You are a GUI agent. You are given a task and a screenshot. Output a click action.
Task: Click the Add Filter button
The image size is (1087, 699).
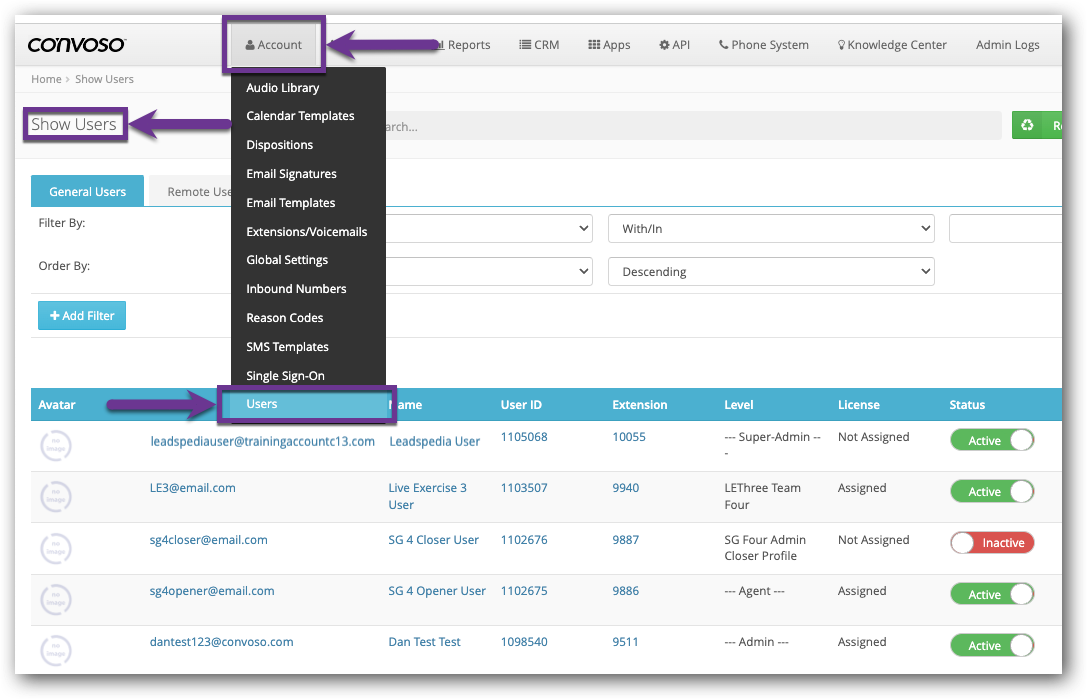pyautogui.click(x=82, y=316)
